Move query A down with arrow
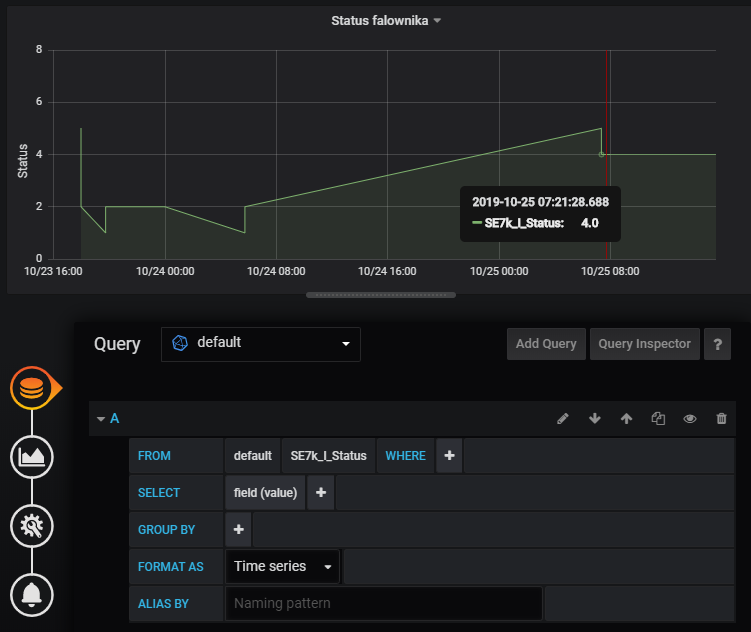Image resolution: width=751 pixels, height=632 pixels. 595,419
